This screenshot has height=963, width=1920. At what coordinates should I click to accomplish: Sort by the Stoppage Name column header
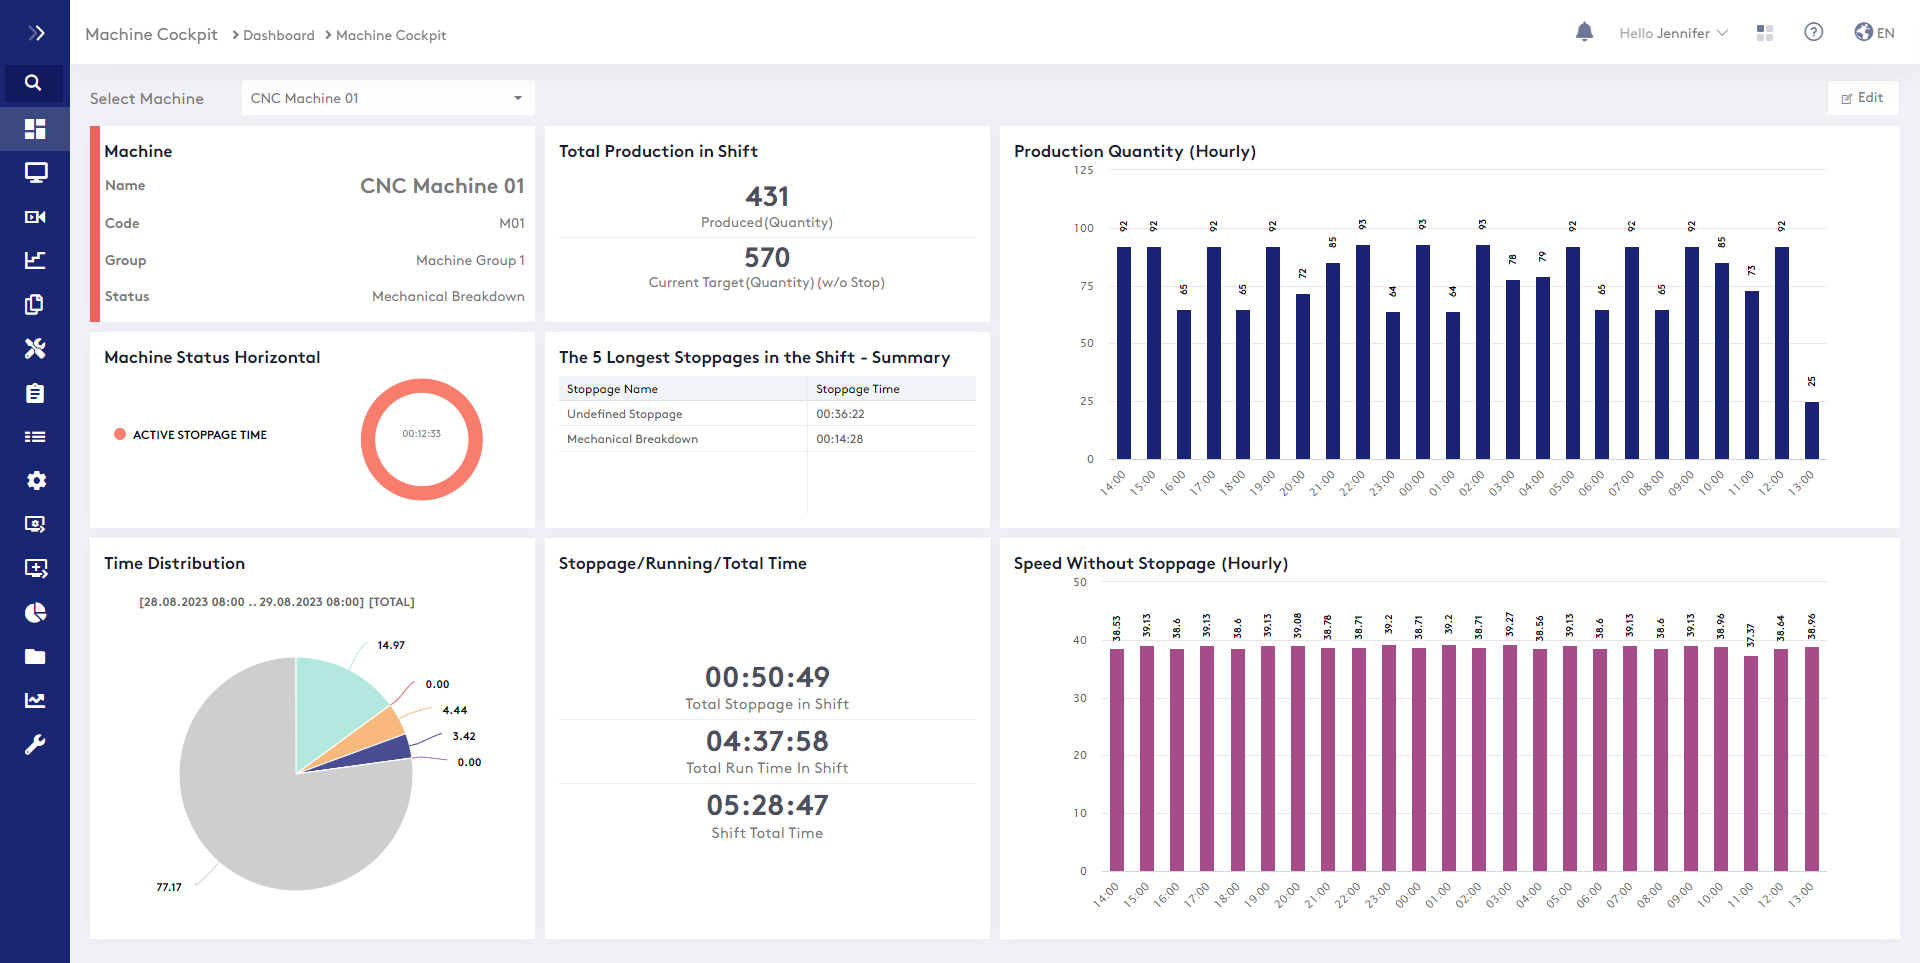point(612,389)
